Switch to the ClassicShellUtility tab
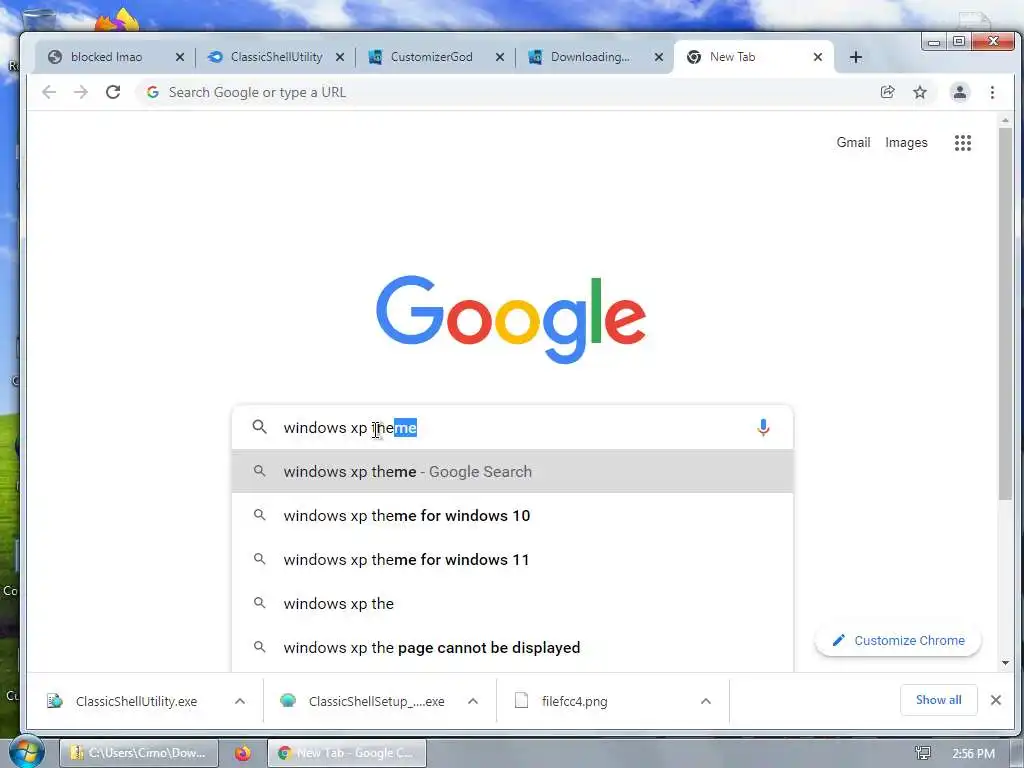Image resolution: width=1024 pixels, height=768 pixels. click(276, 57)
